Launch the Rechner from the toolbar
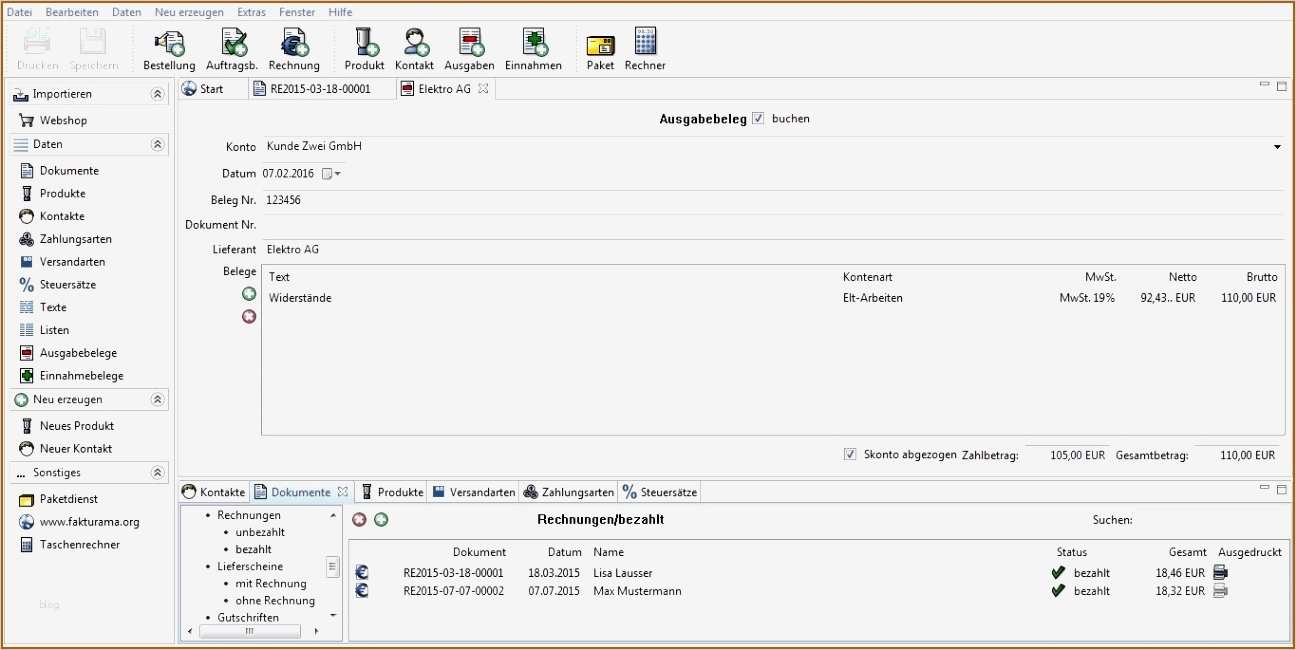 coord(644,47)
